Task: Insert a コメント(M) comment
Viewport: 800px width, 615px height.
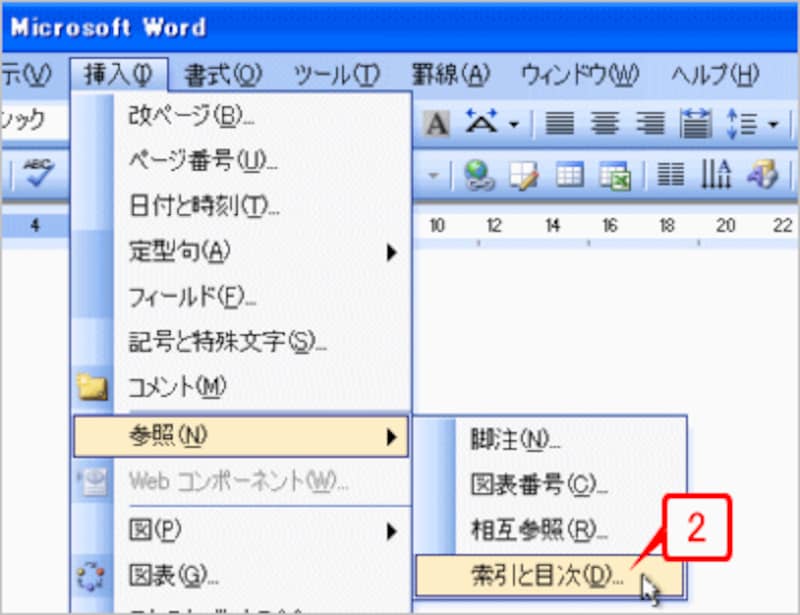Action: [241, 387]
